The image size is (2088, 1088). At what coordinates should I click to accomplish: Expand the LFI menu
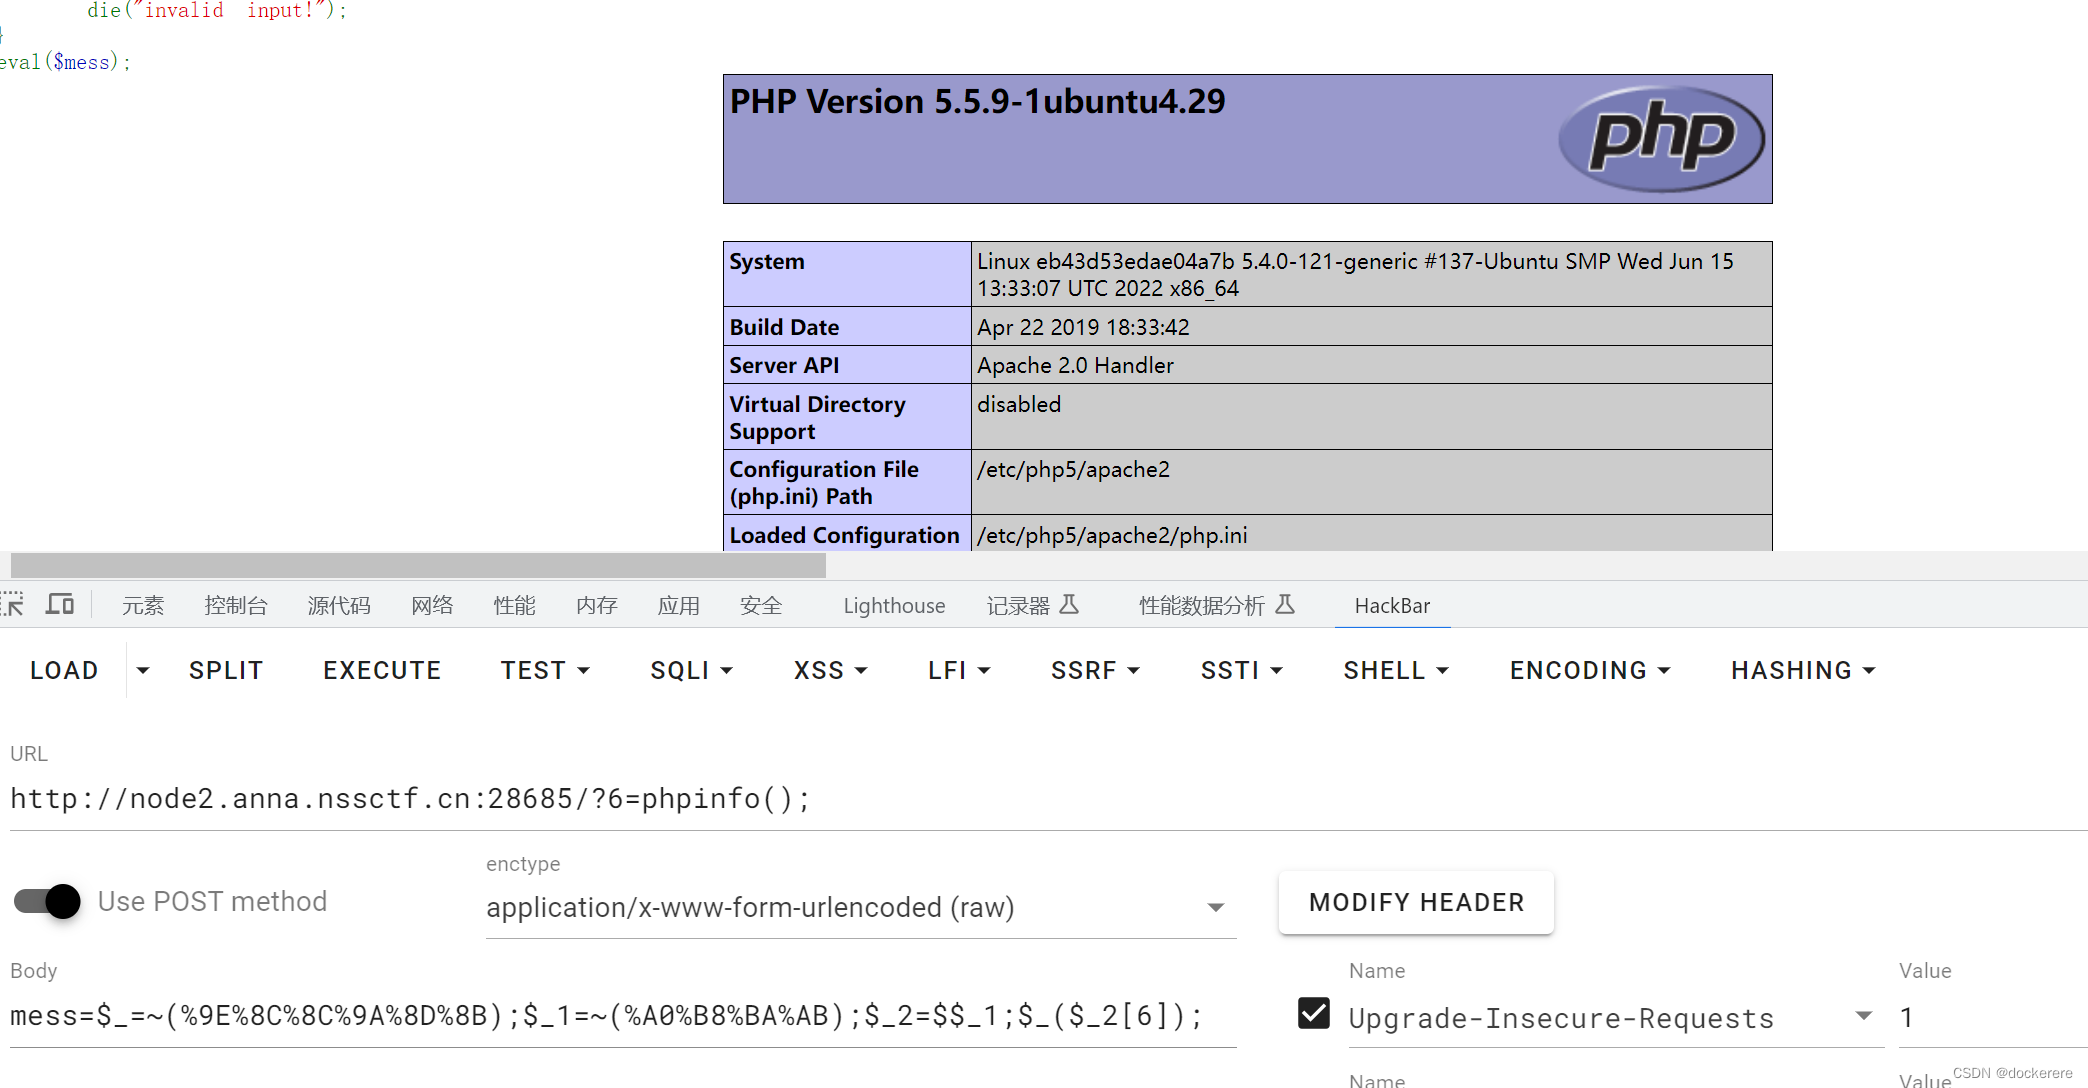click(958, 670)
